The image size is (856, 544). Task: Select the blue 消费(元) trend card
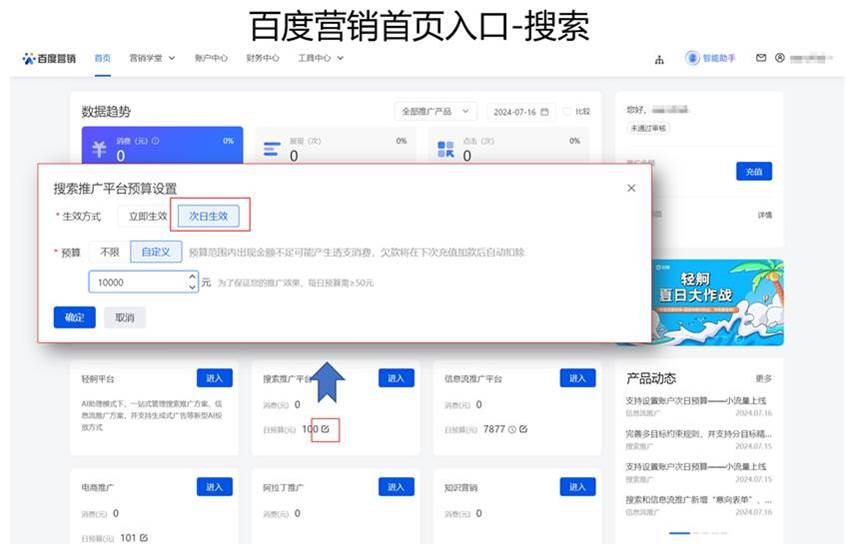(162, 145)
